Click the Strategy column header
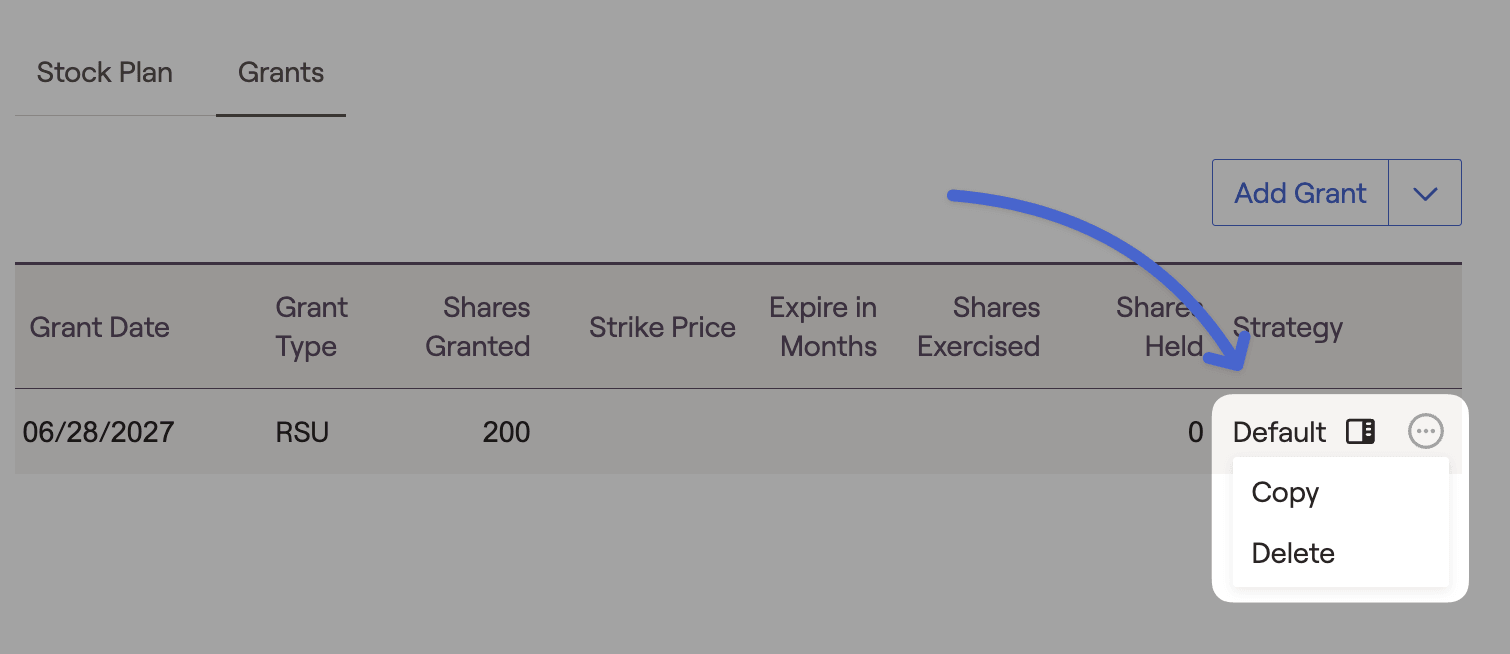1510x654 pixels. coord(1288,327)
